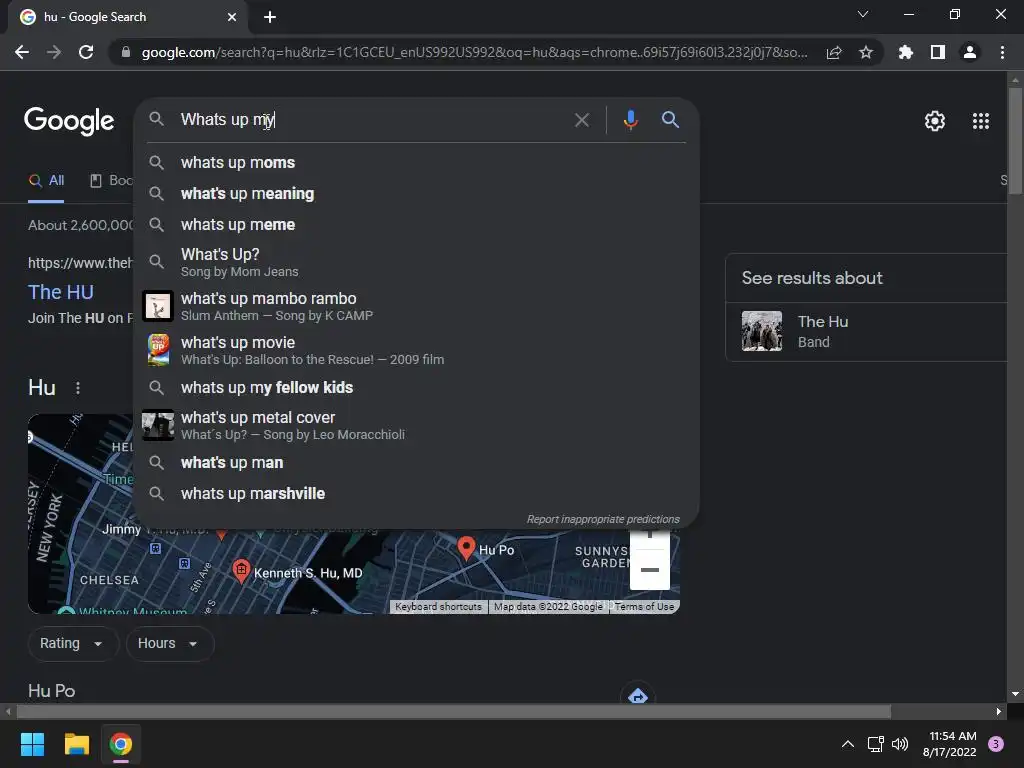Click into the search input field
The image size is (1024, 768).
click(x=372, y=120)
